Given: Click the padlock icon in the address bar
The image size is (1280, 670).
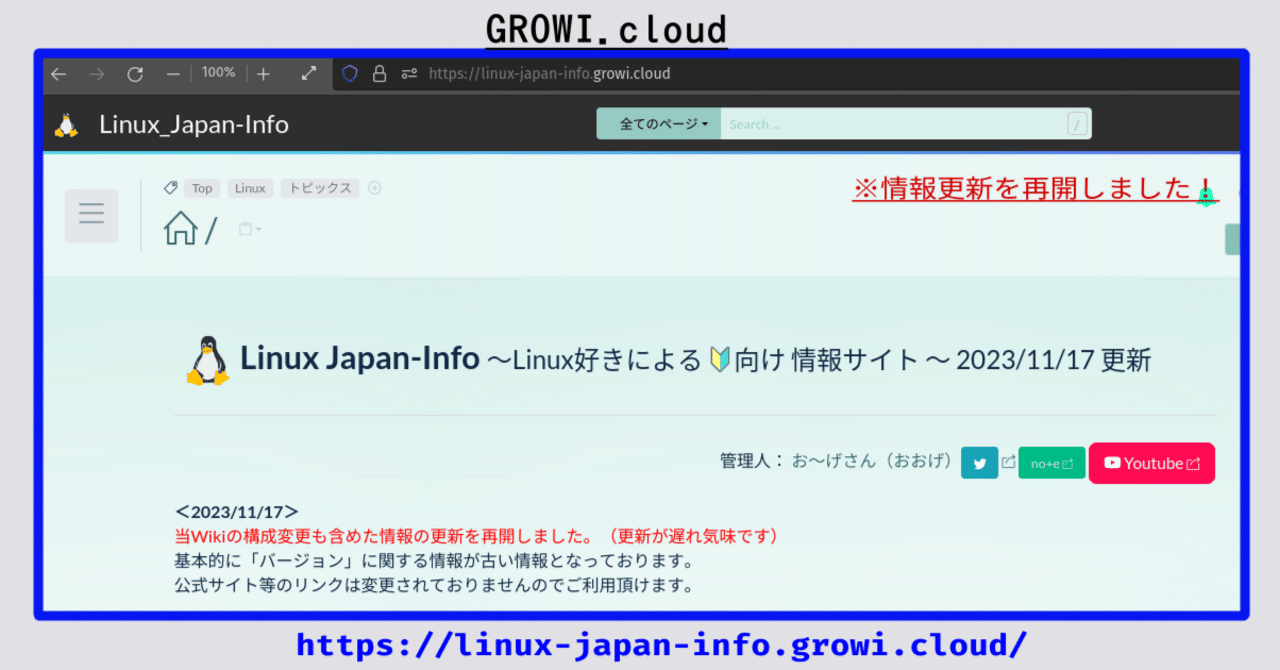Looking at the screenshot, I should [x=380, y=73].
